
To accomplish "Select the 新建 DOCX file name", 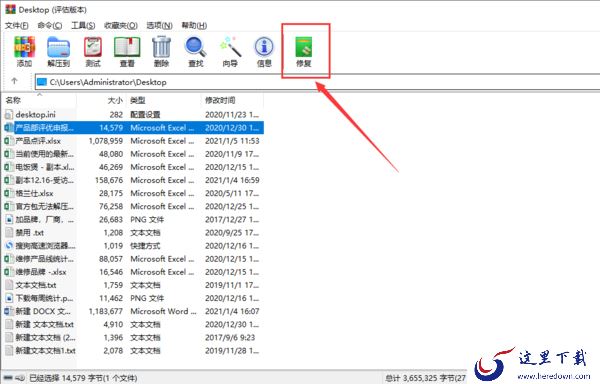I will 43,311.
